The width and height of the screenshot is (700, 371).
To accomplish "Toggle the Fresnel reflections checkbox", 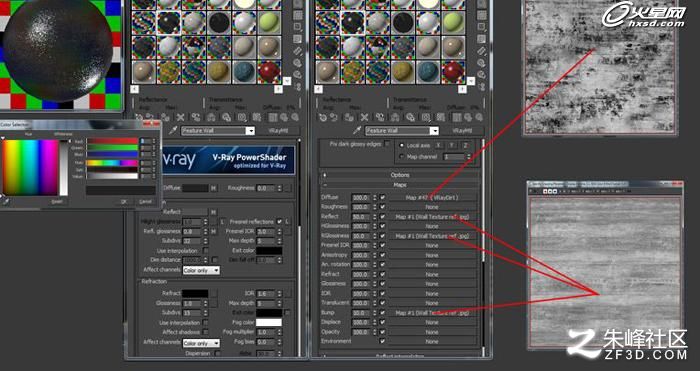I will tap(279, 221).
